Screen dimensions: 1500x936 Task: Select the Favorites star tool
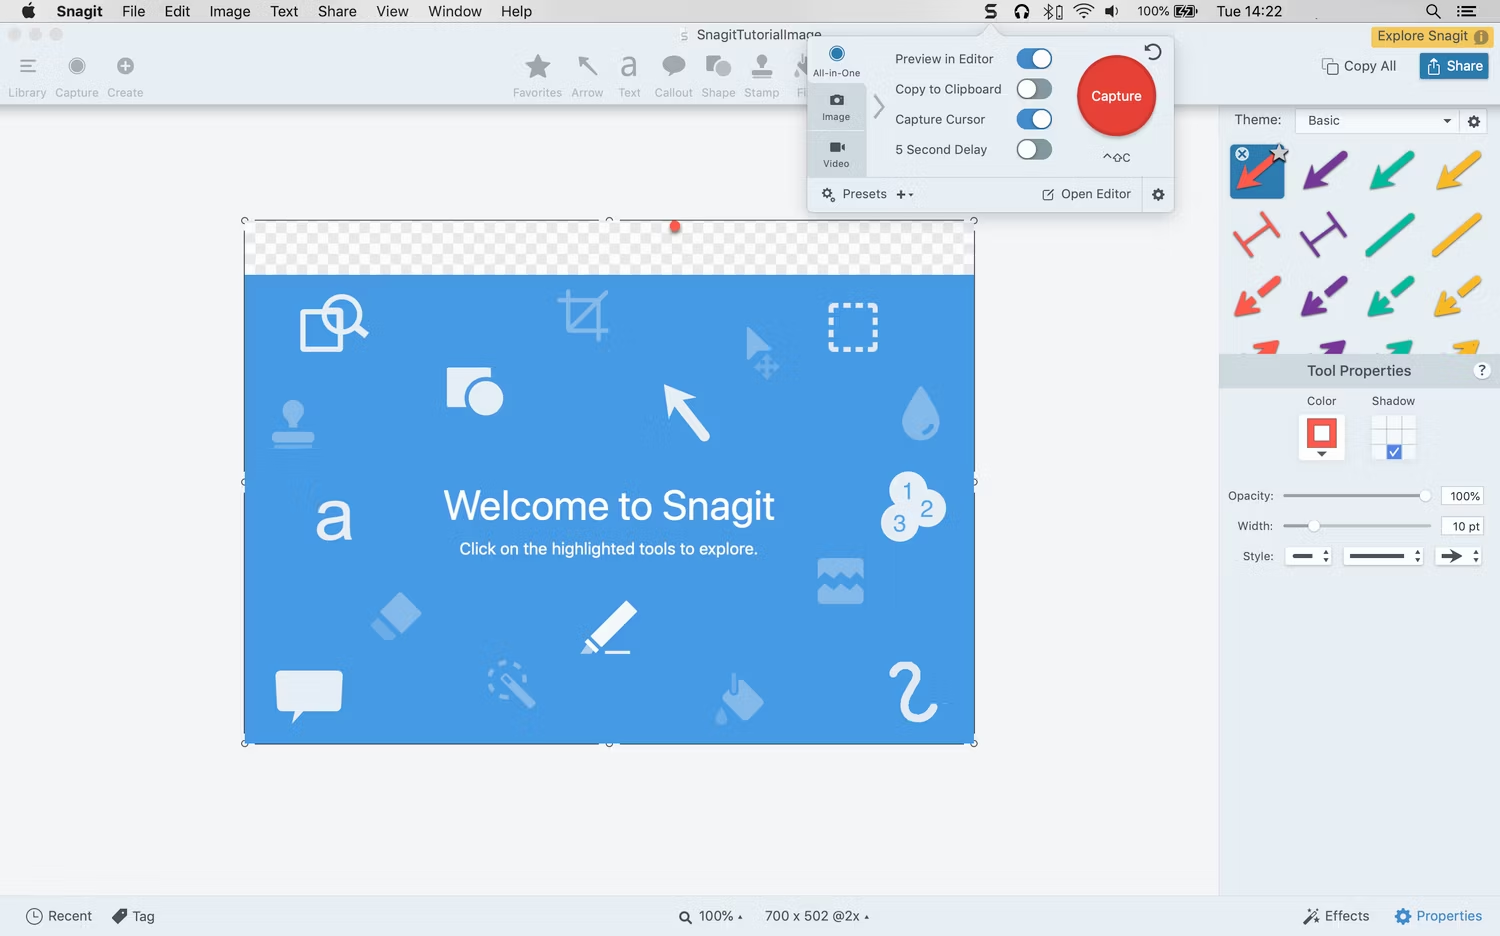pyautogui.click(x=538, y=66)
